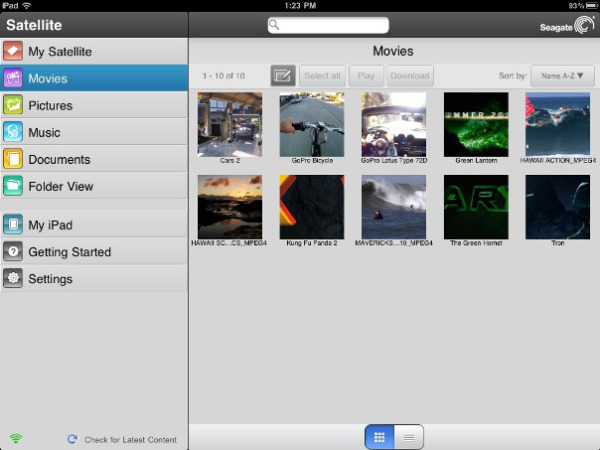
Task: Open Getting Started guide
Action: [94, 251]
